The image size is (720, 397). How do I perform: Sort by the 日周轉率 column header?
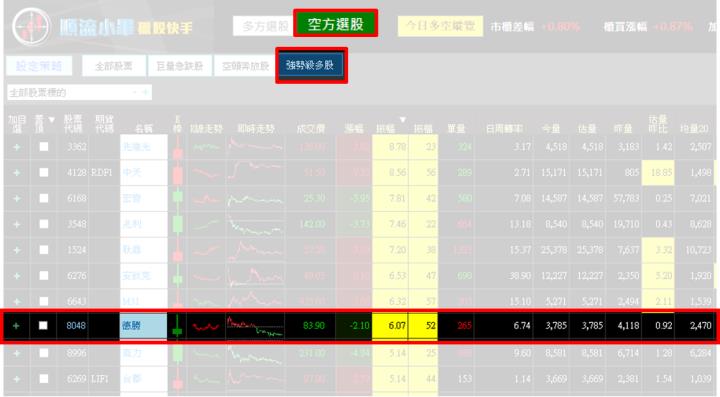coord(504,129)
